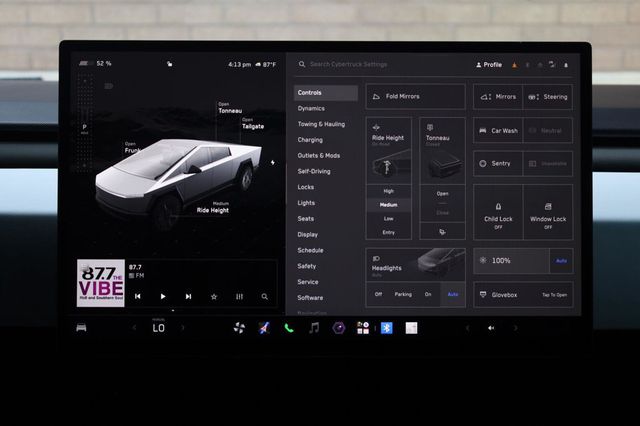Increase temperature with right chevron near LO

[x=183, y=328]
